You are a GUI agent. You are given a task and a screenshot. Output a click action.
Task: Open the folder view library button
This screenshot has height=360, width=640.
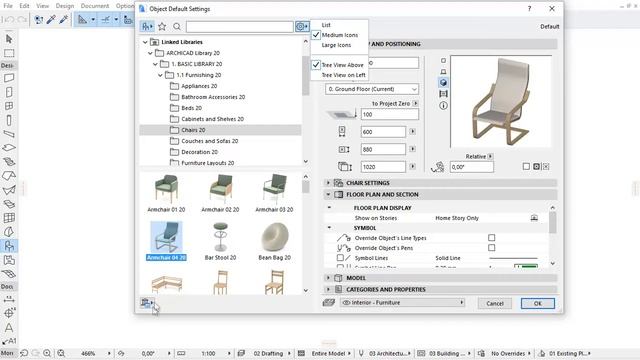[147, 27]
